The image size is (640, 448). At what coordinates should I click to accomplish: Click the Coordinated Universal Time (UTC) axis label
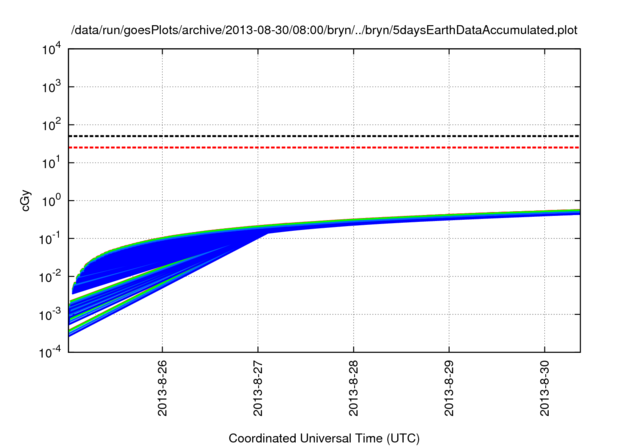coord(324,438)
